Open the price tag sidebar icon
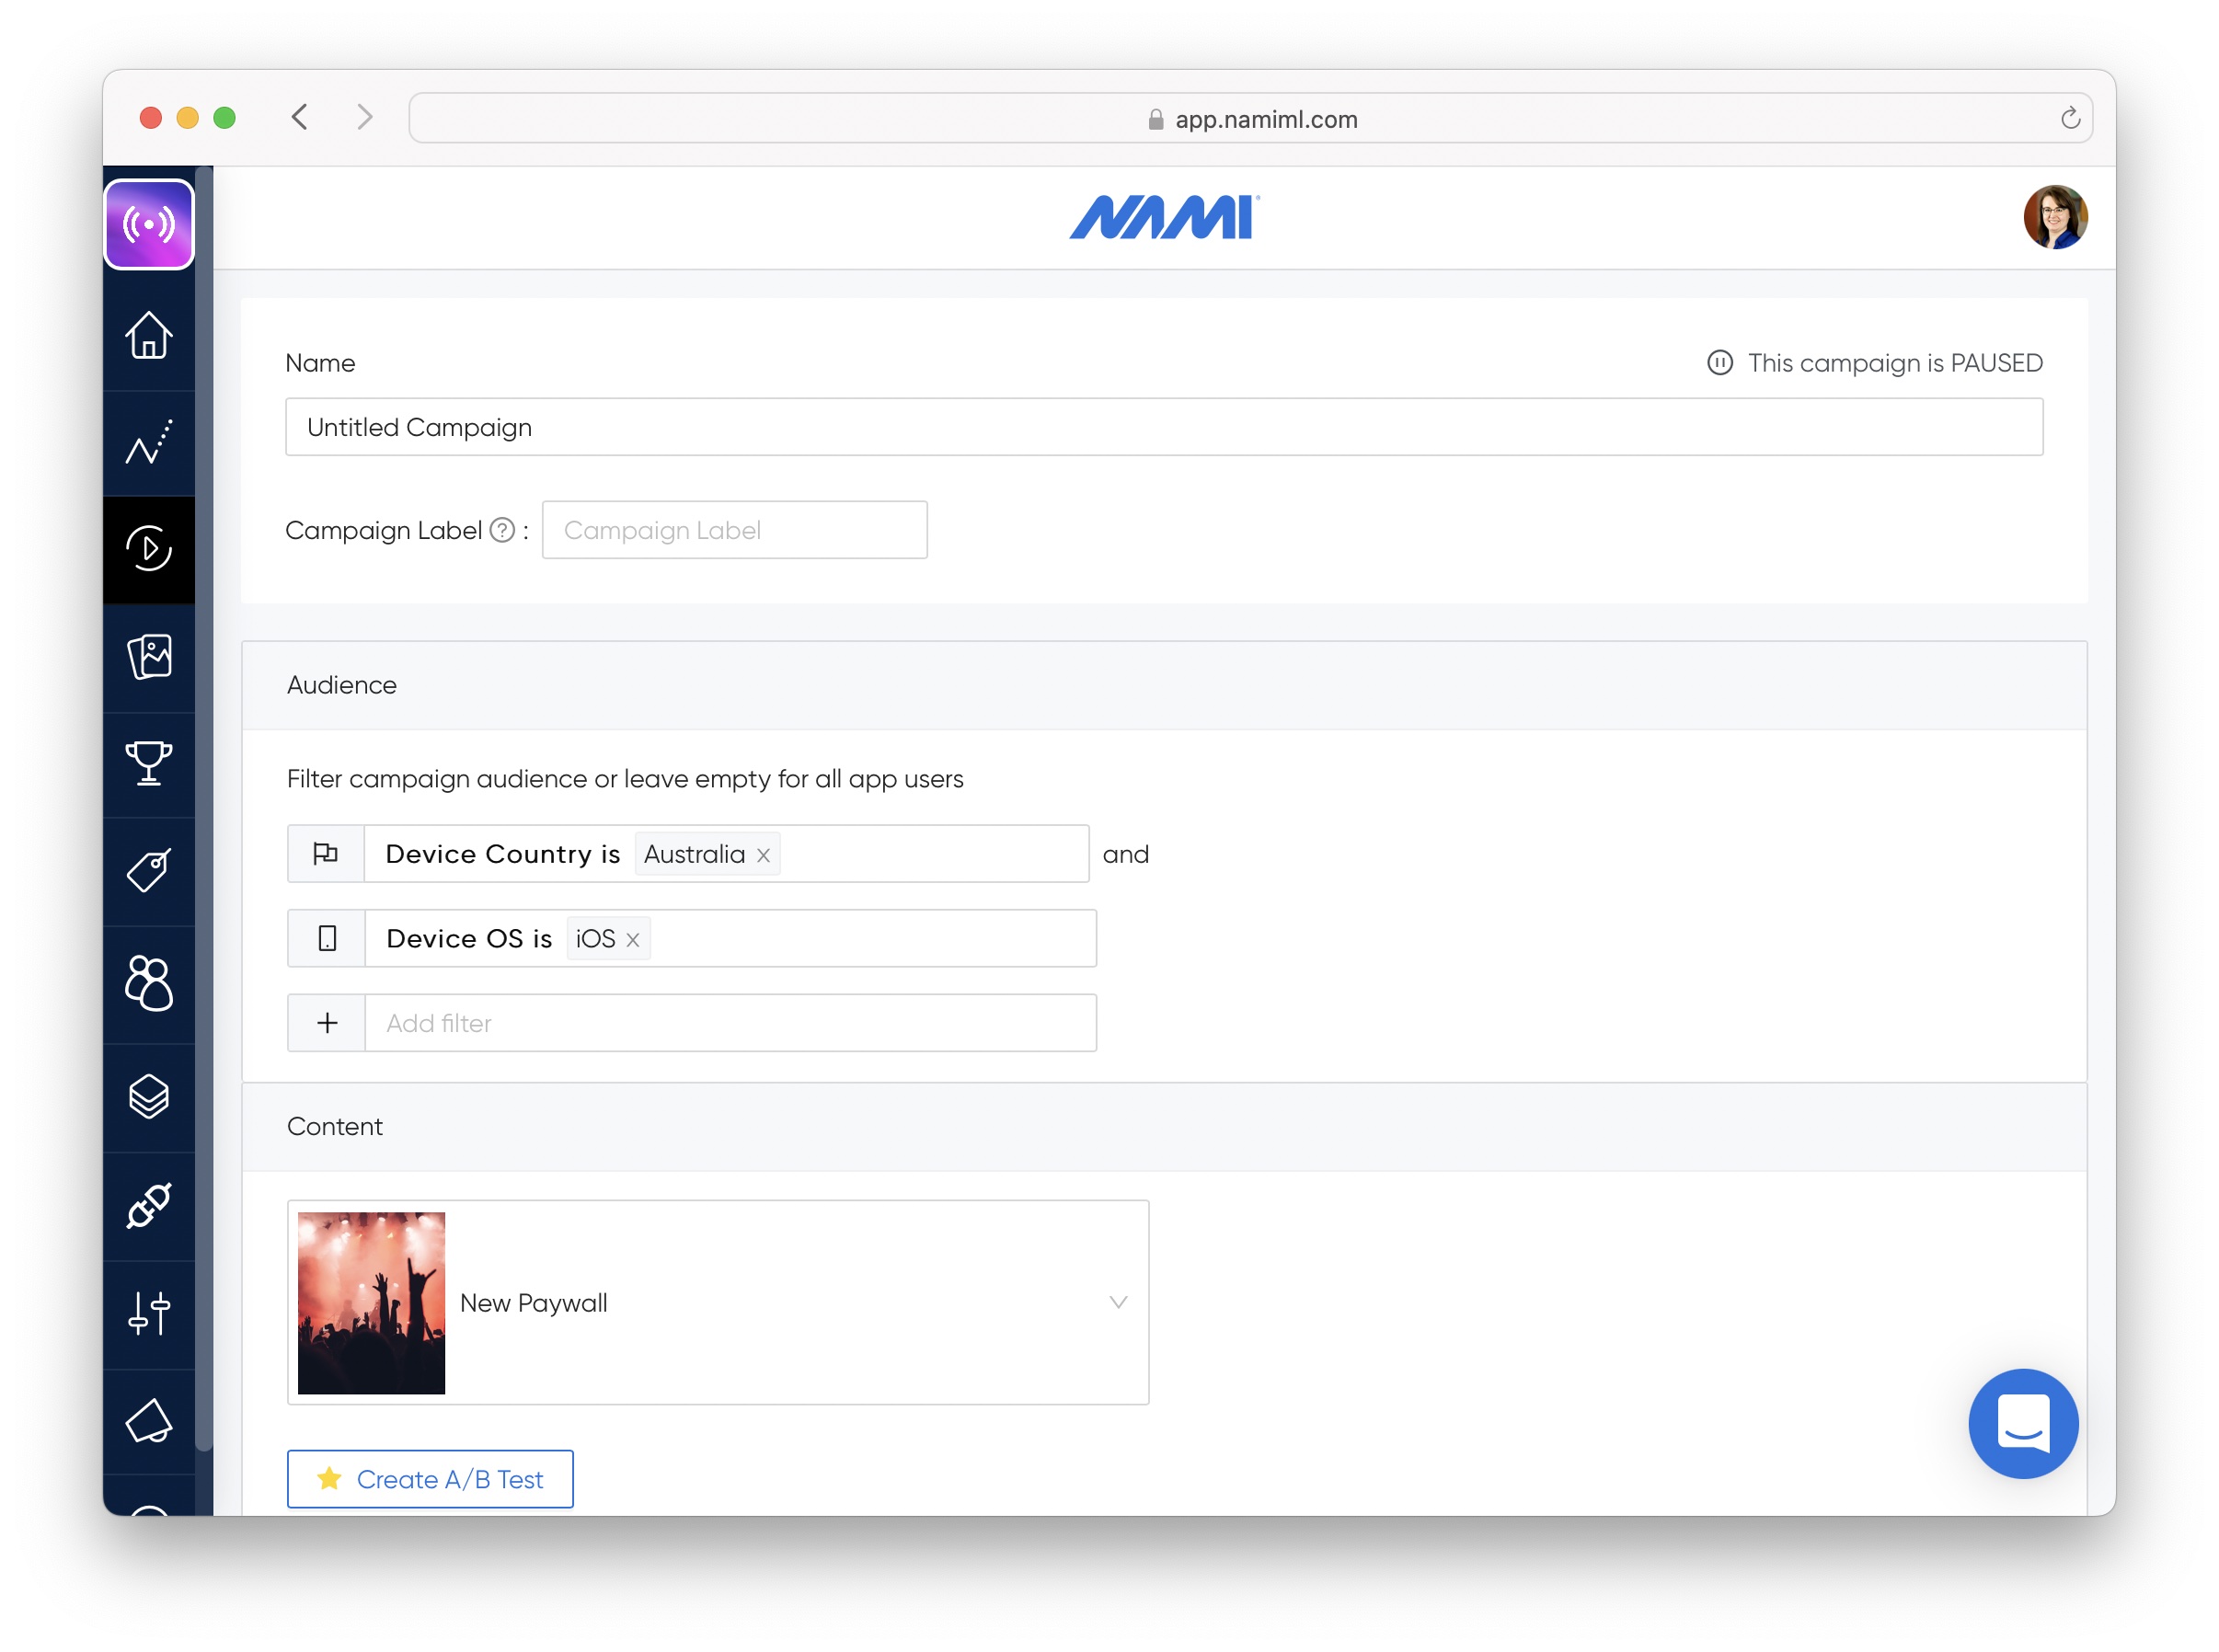The height and width of the screenshot is (1652, 2219). coord(149,871)
